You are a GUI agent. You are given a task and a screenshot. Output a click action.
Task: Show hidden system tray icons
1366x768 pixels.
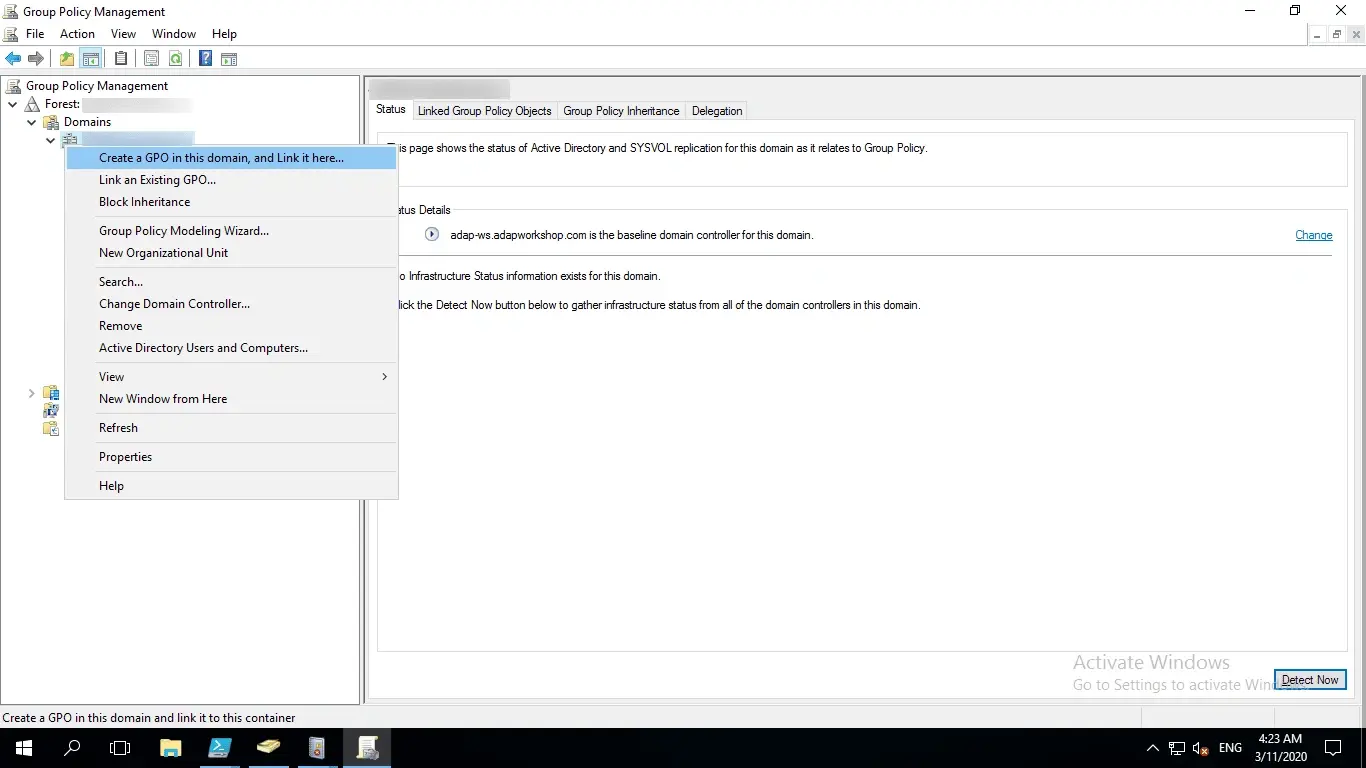(x=1152, y=748)
